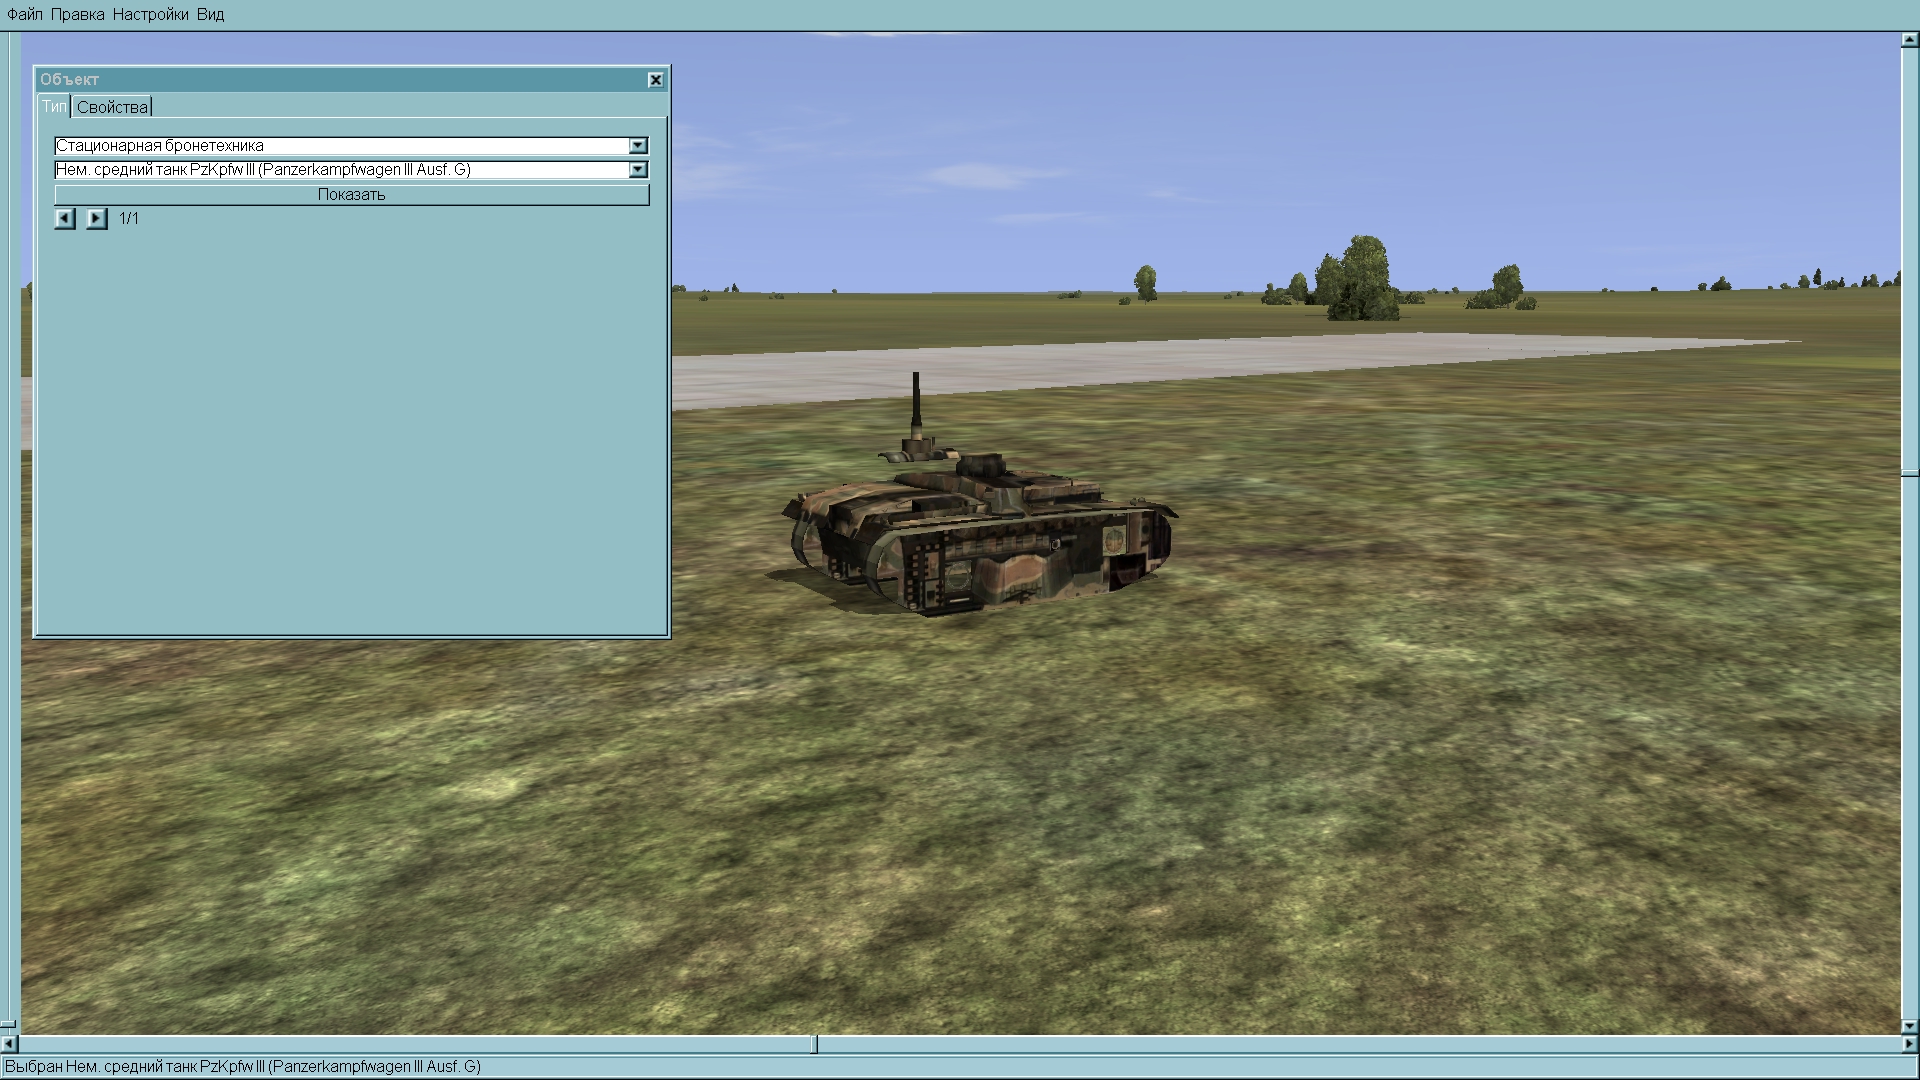Open the Файл menu
The height and width of the screenshot is (1080, 1920).
click(x=25, y=14)
